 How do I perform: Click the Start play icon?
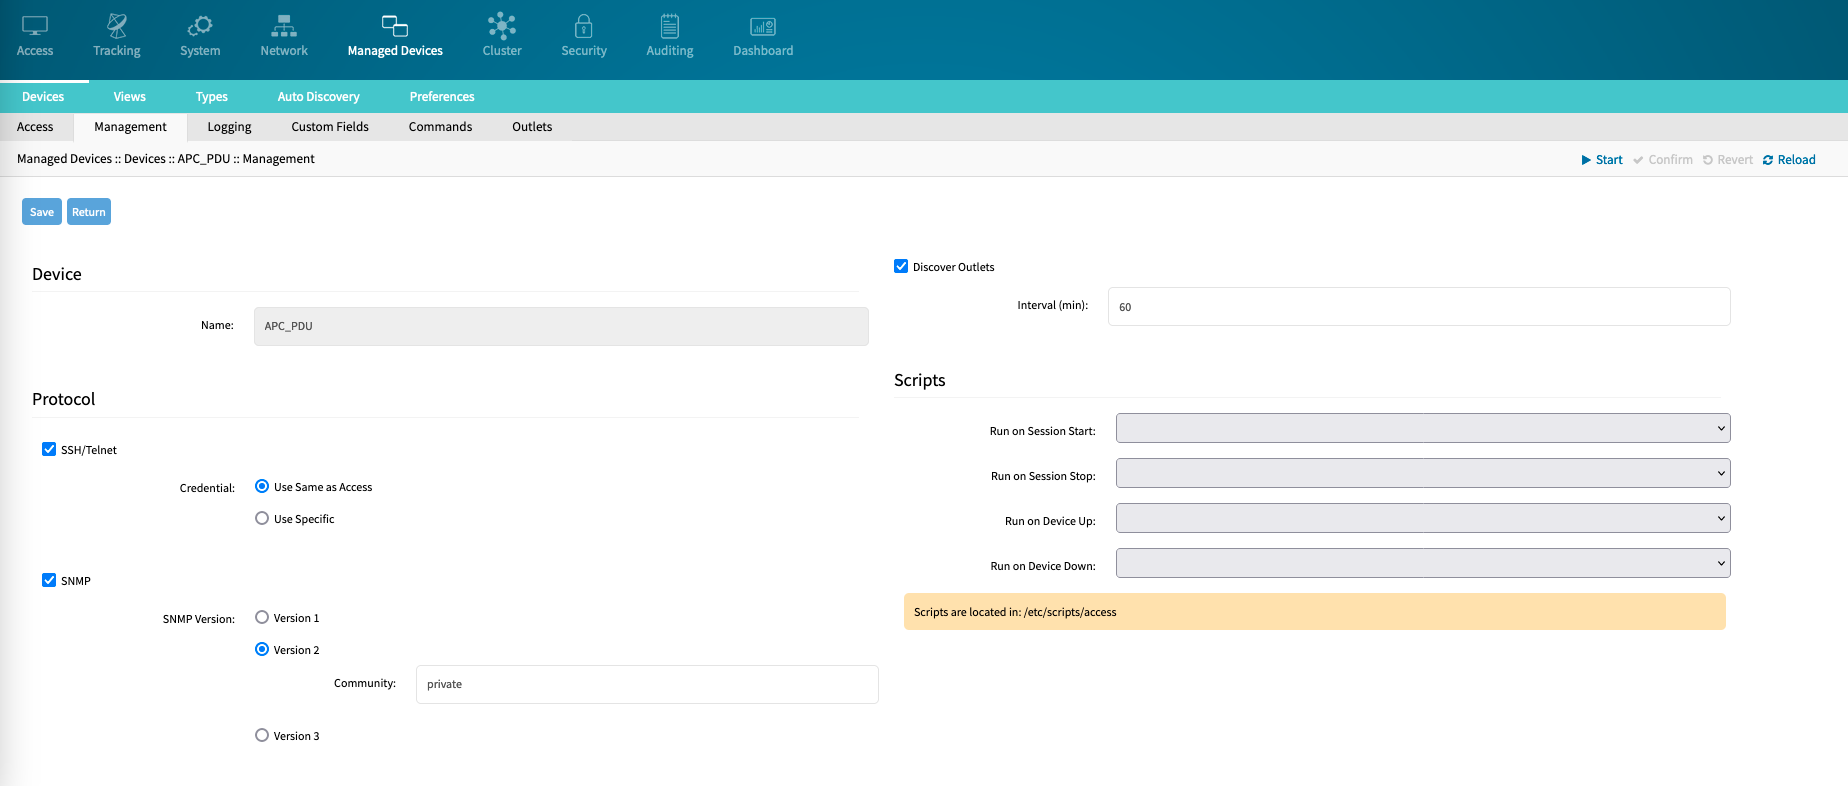pos(1586,160)
